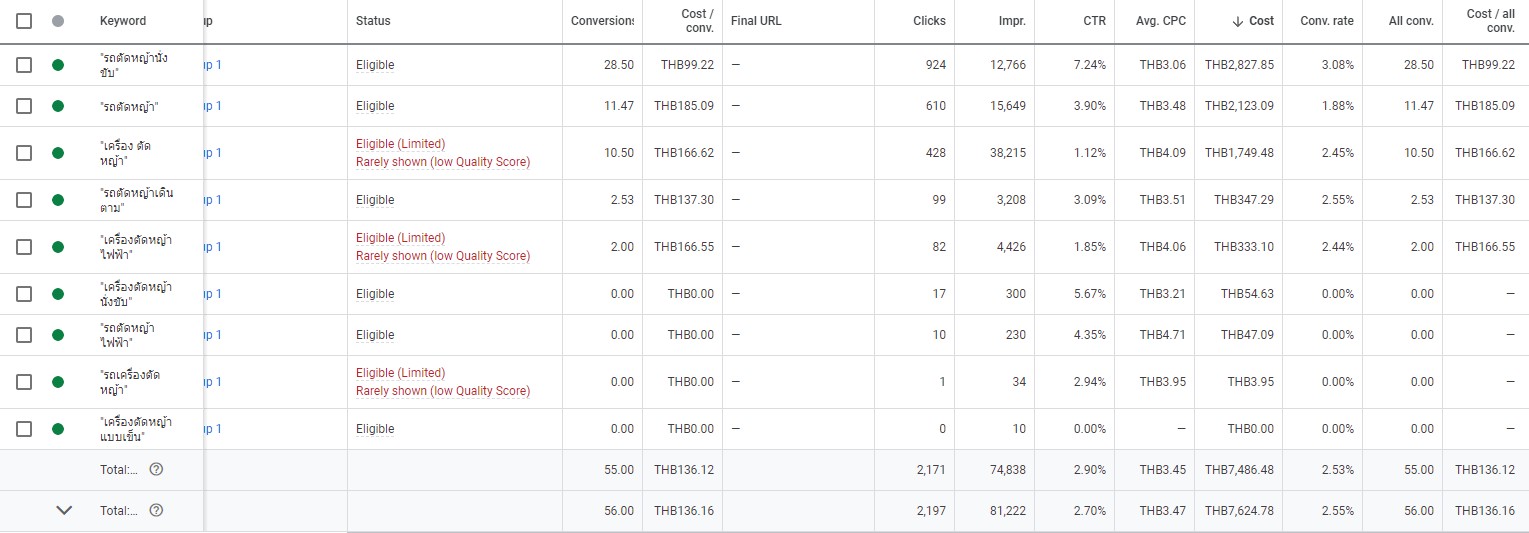Check the box for "รถตัดหญ้านั่งขับ" row
The width and height of the screenshot is (1529, 533).
24,65
